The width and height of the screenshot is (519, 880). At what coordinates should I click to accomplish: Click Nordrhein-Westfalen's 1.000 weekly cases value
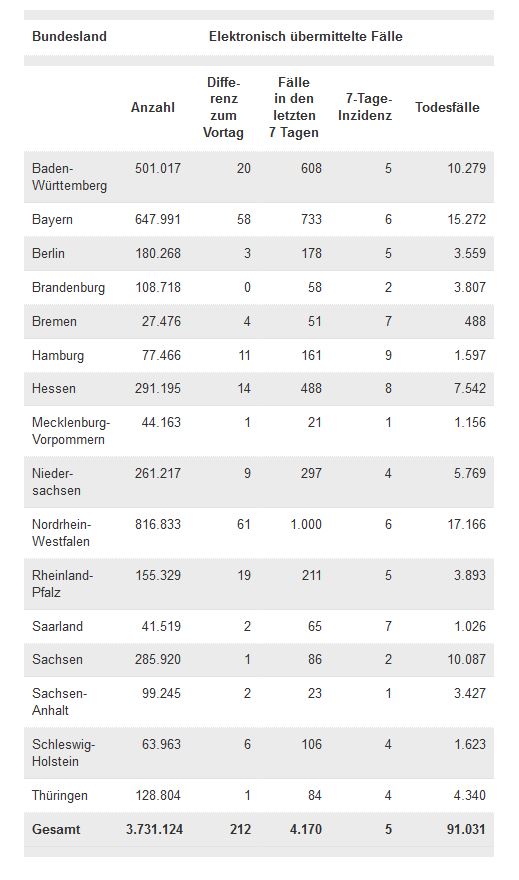pyautogui.click(x=306, y=525)
